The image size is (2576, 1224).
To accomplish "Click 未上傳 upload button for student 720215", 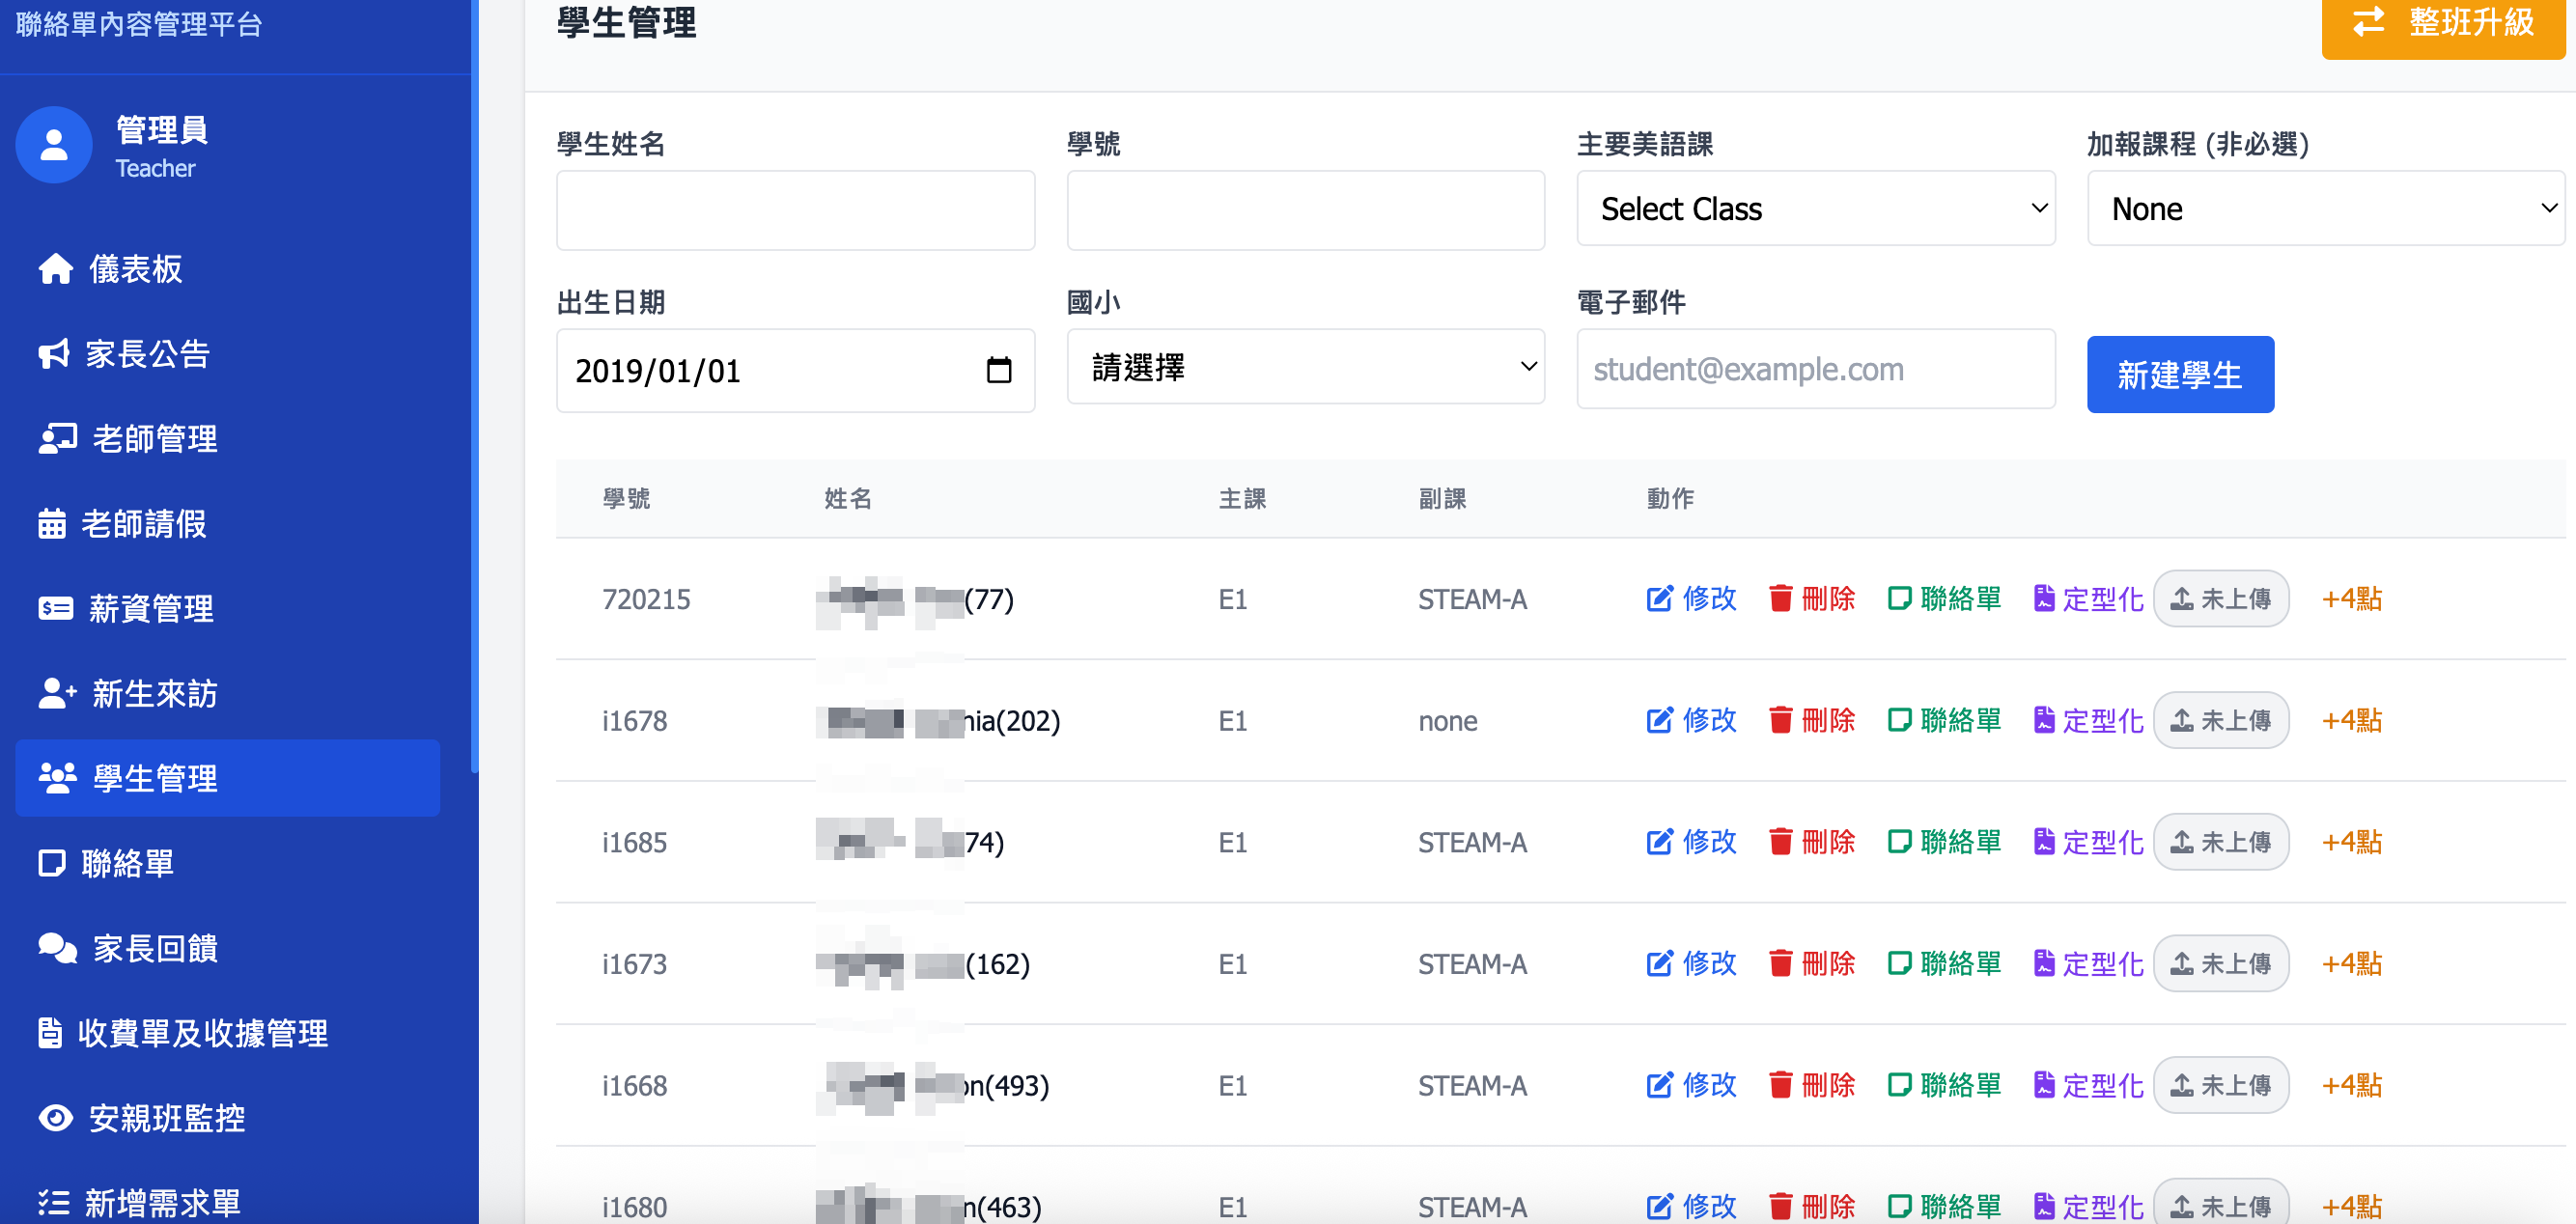I will pyautogui.click(x=2221, y=599).
